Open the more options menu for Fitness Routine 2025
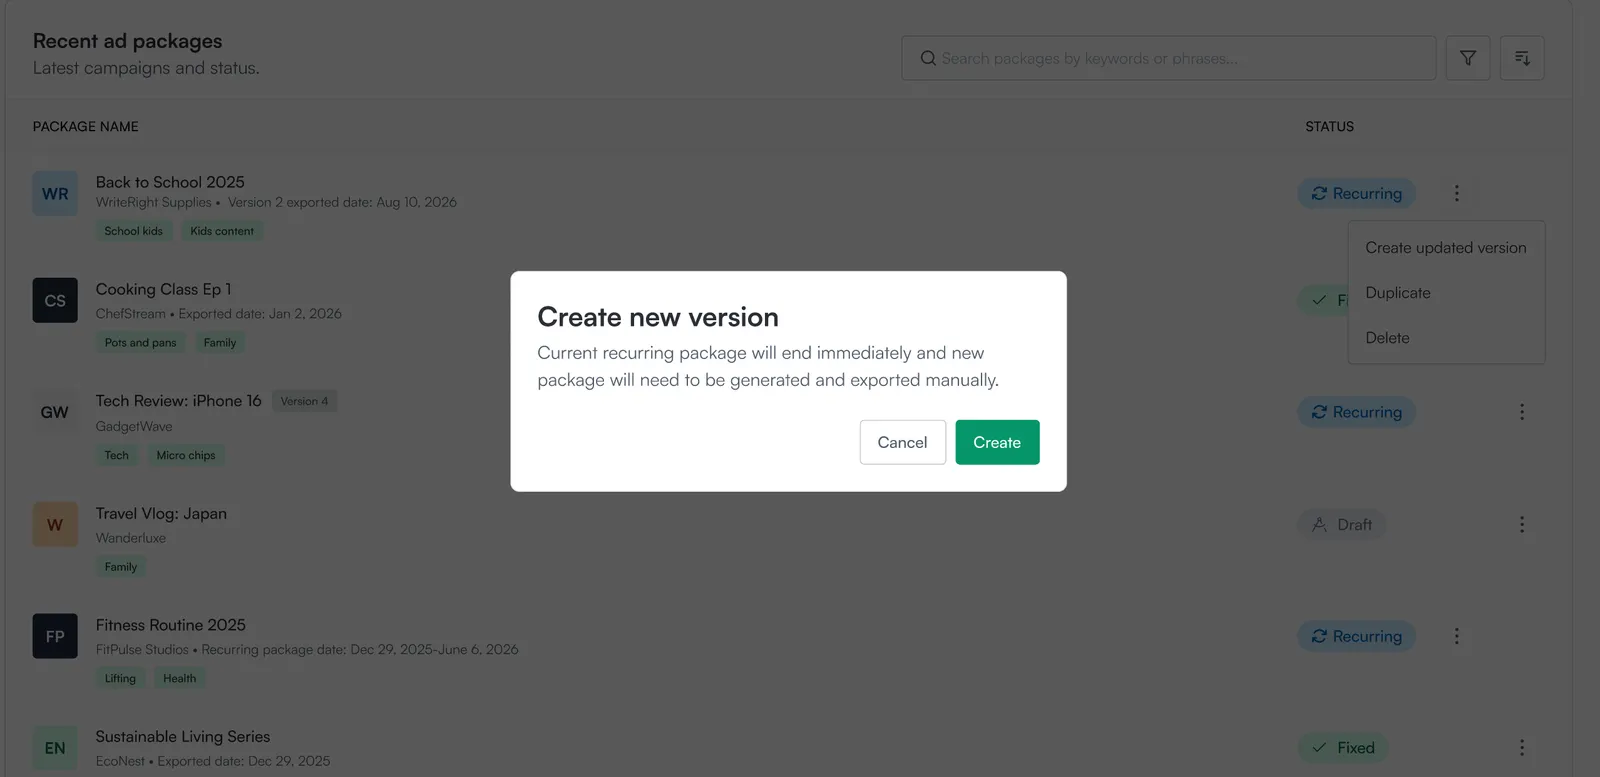This screenshot has width=1600, height=777. [x=1457, y=636]
